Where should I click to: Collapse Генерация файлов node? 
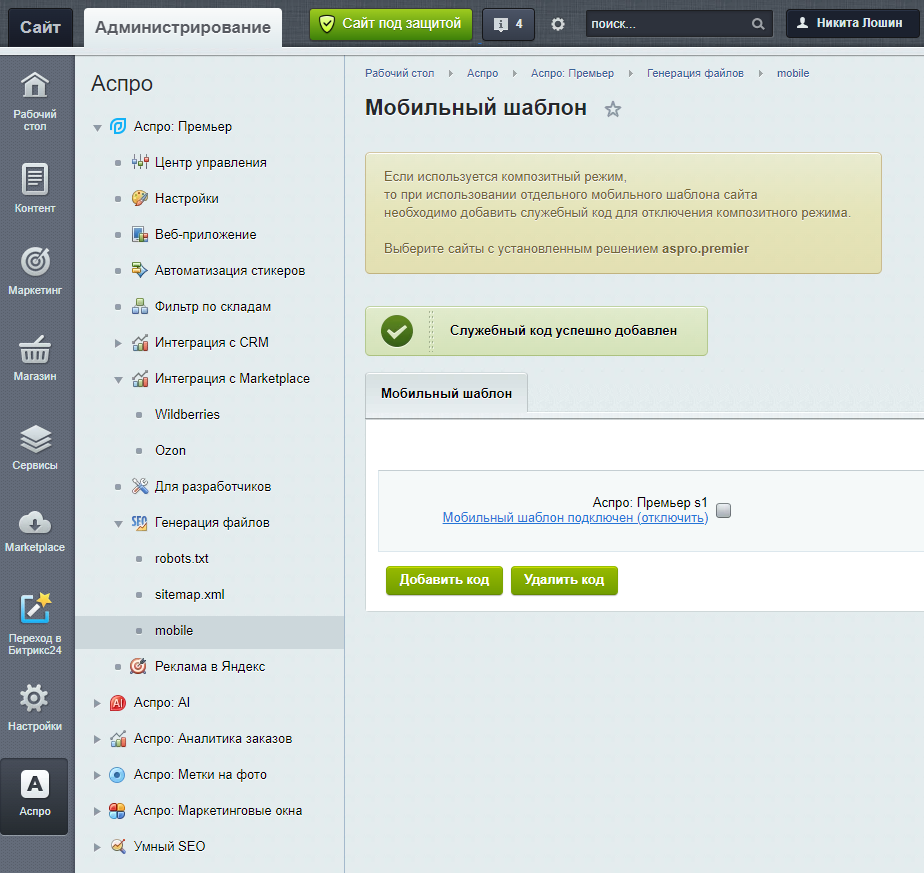(x=118, y=523)
